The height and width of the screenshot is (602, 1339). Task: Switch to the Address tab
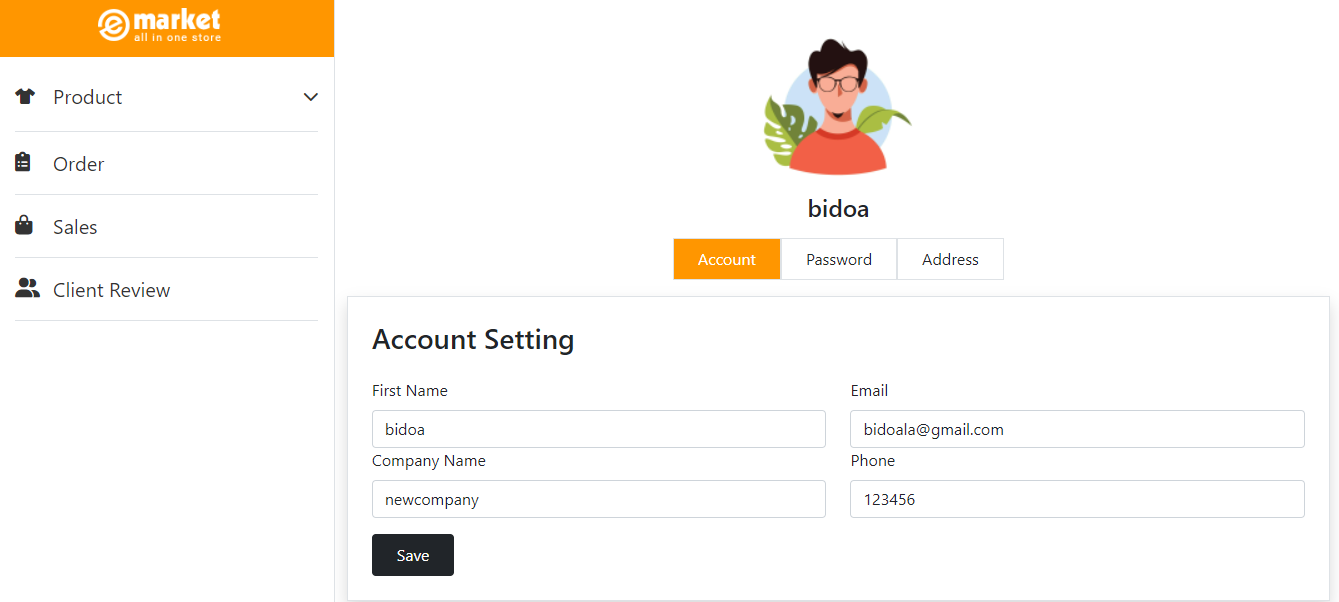click(x=950, y=259)
